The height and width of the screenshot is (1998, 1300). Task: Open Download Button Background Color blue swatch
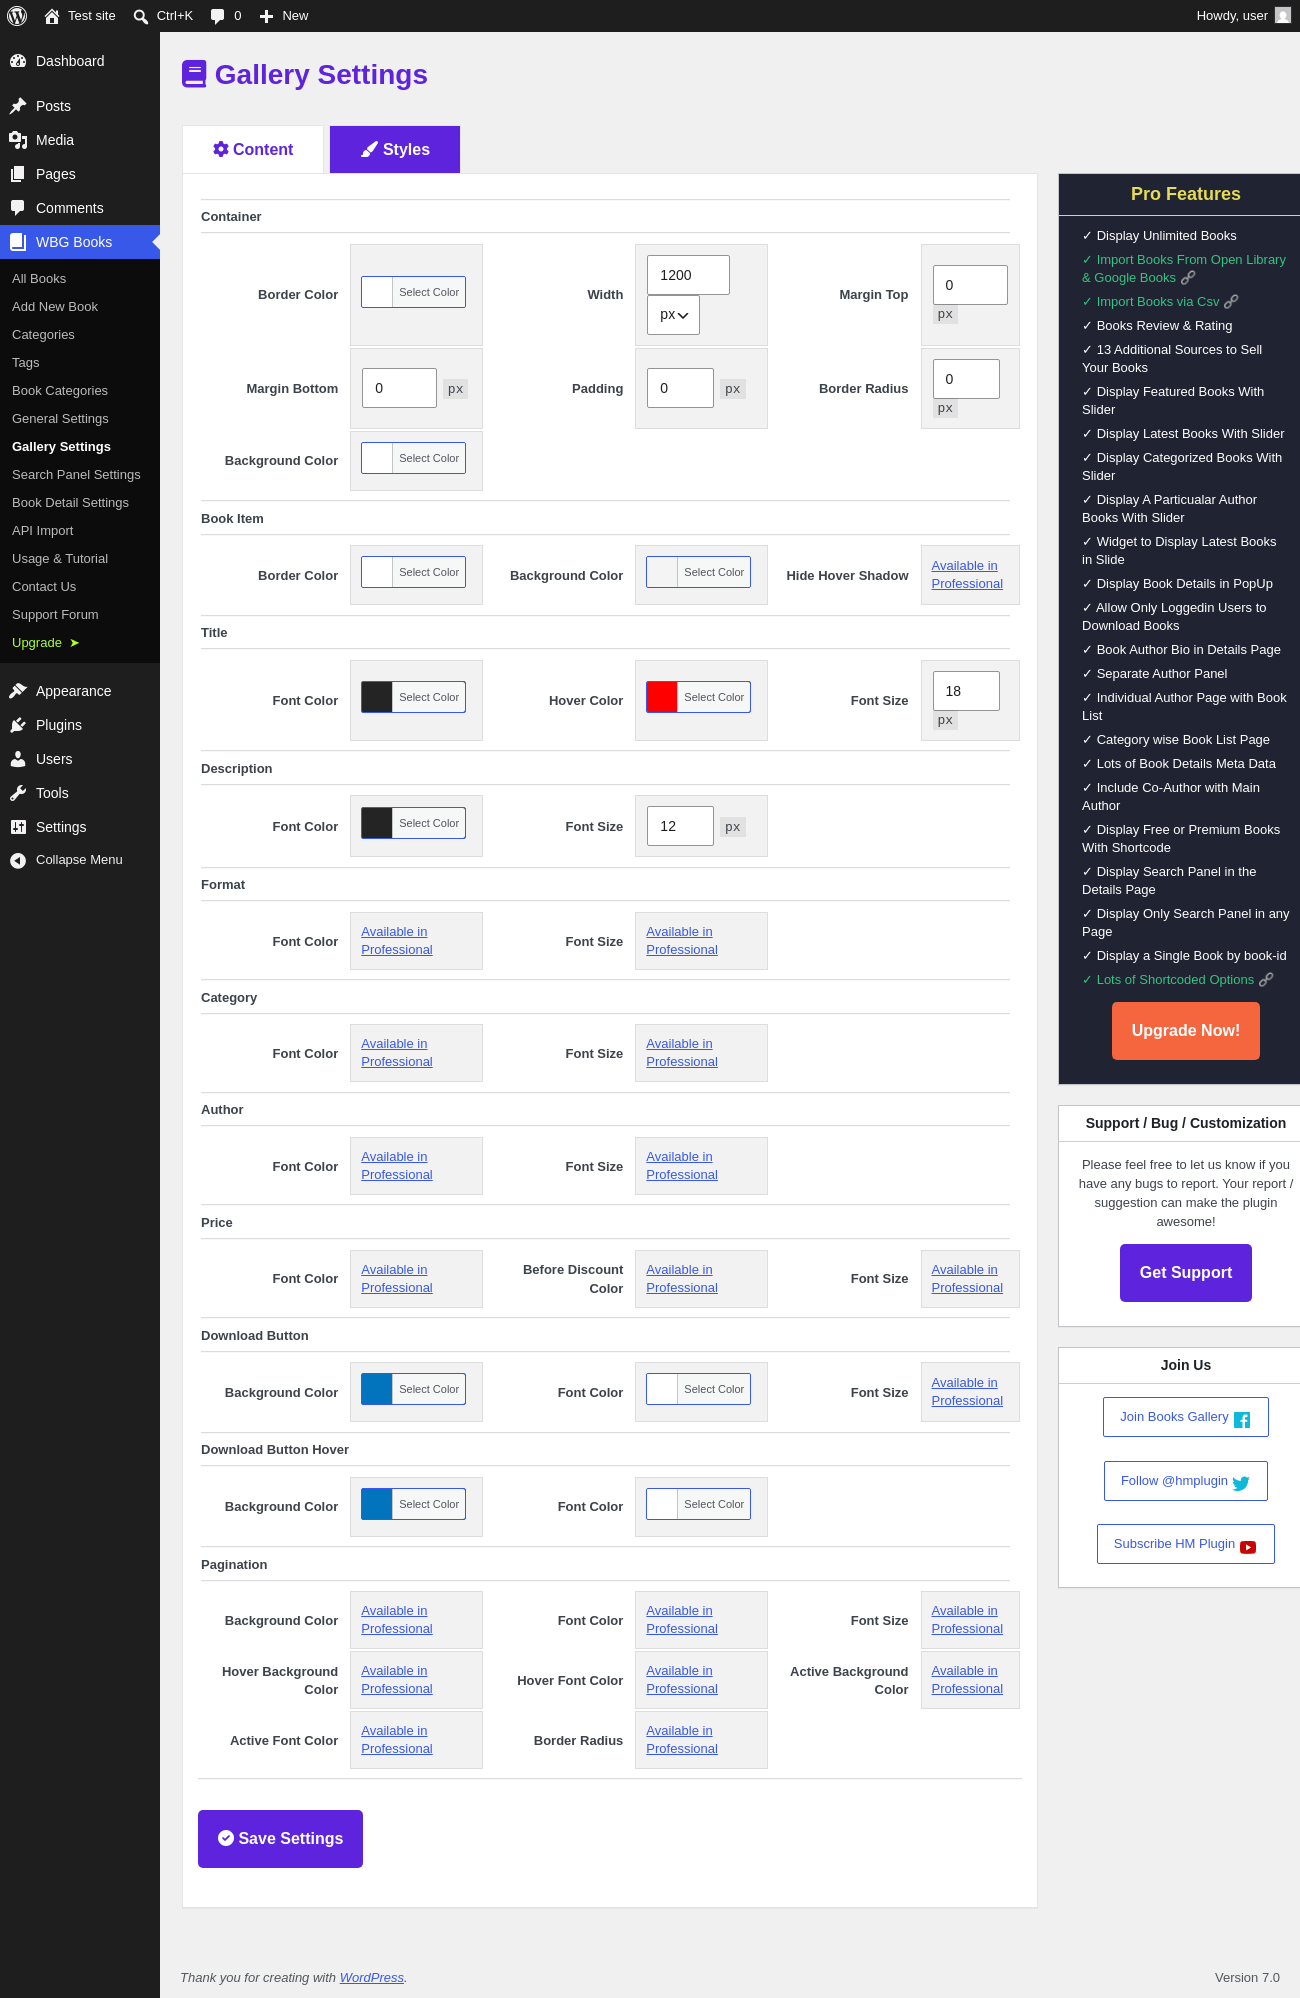[x=377, y=1389]
